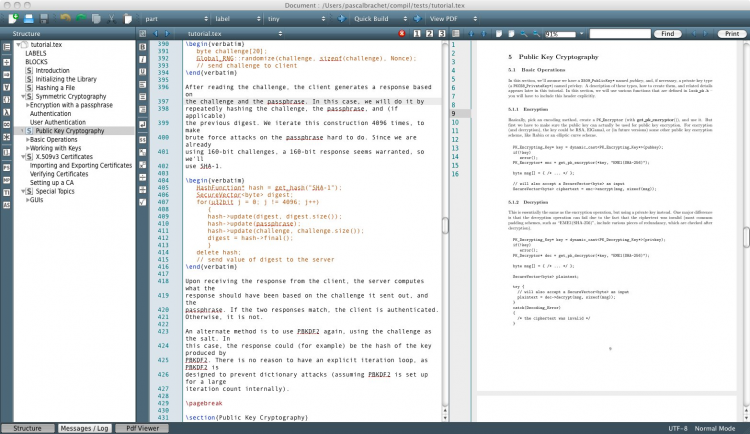Click the Find button
This screenshot has width=750, height=434.
click(667, 34)
